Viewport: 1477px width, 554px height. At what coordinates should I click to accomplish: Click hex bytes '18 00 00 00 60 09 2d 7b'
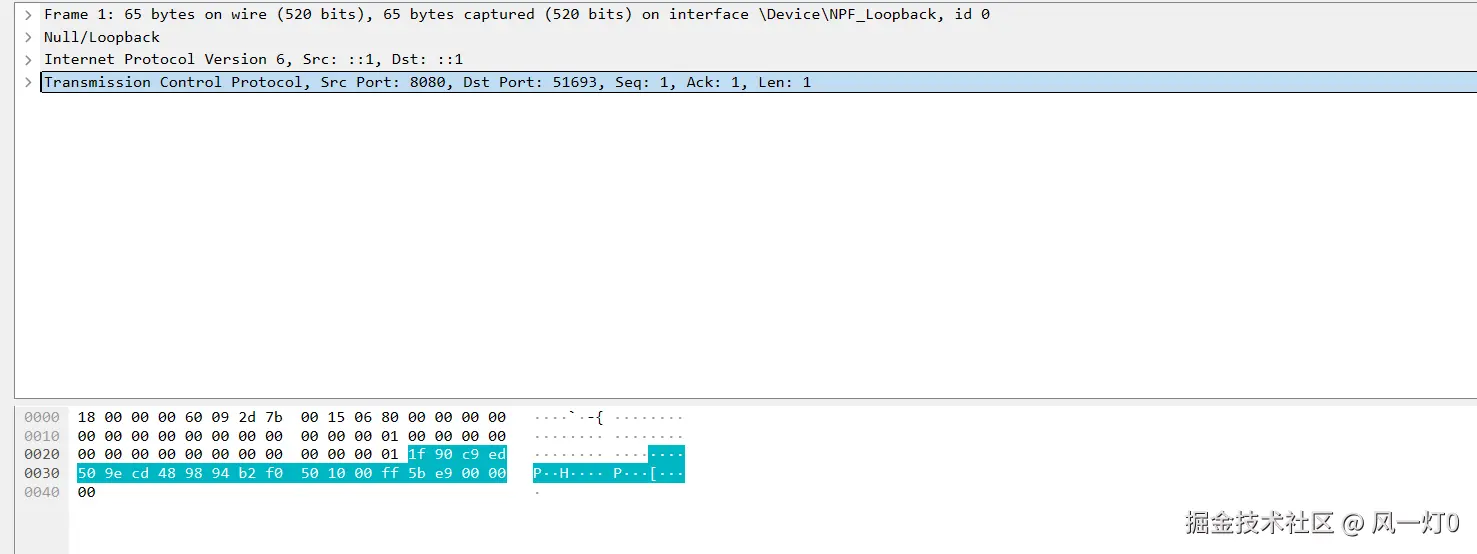(180, 417)
